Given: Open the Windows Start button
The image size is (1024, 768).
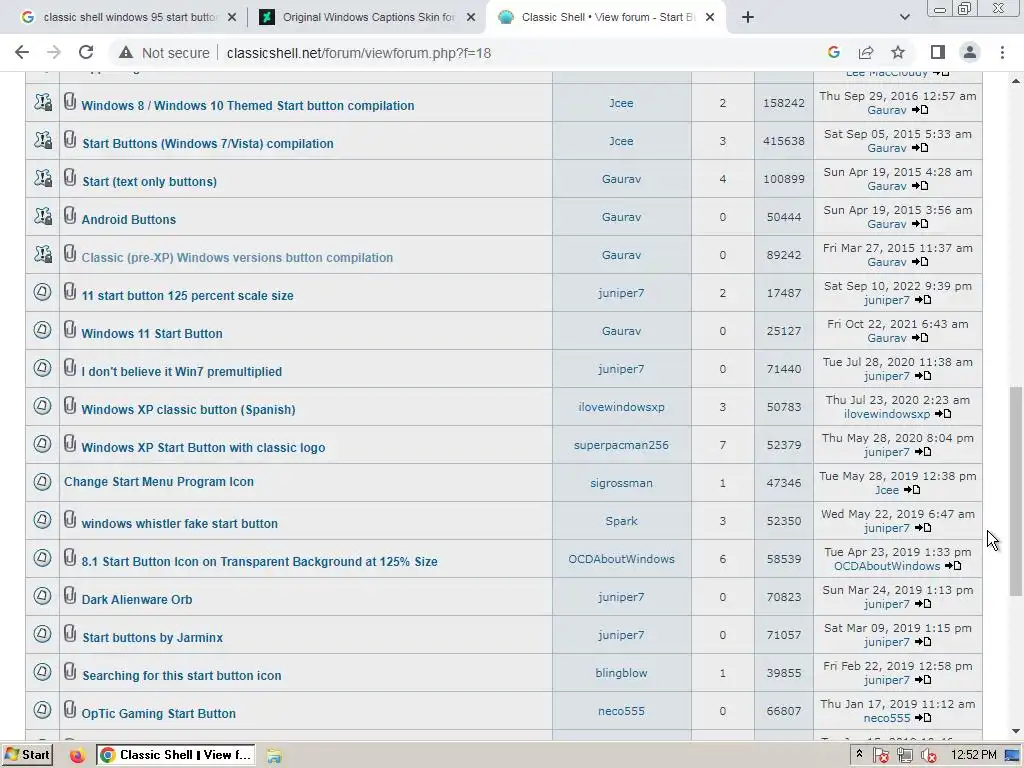Looking at the screenshot, I should (x=27, y=755).
